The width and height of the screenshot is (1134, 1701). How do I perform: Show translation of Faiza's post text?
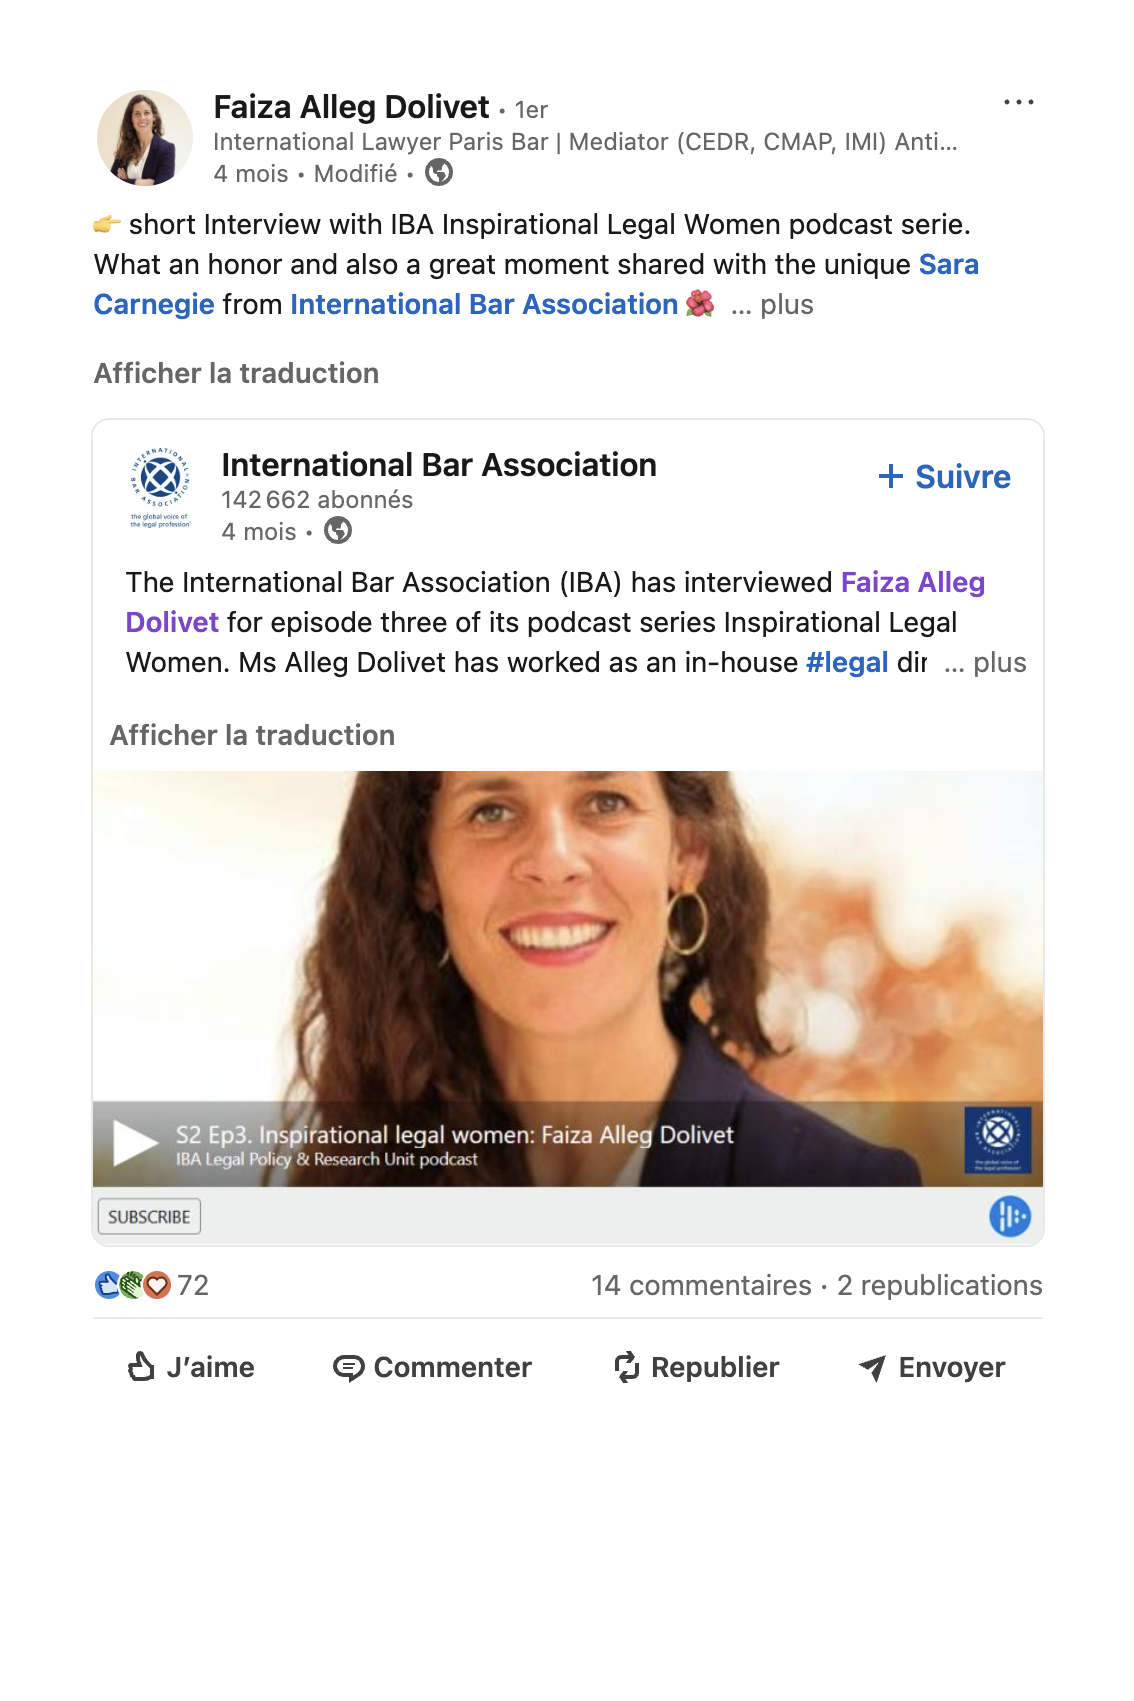(x=236, y=373)
